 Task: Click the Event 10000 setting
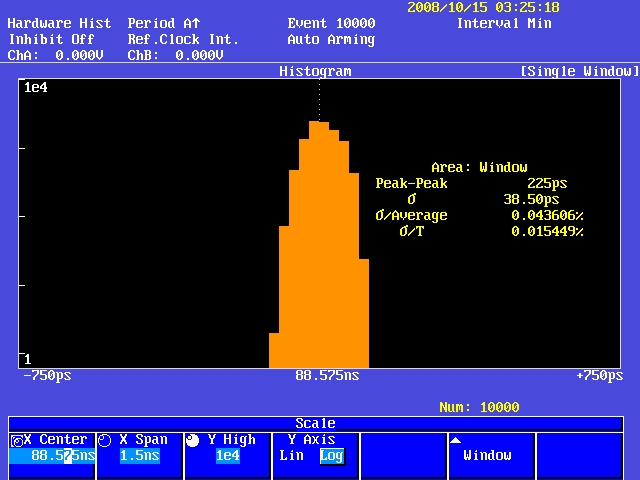[331, 23]
